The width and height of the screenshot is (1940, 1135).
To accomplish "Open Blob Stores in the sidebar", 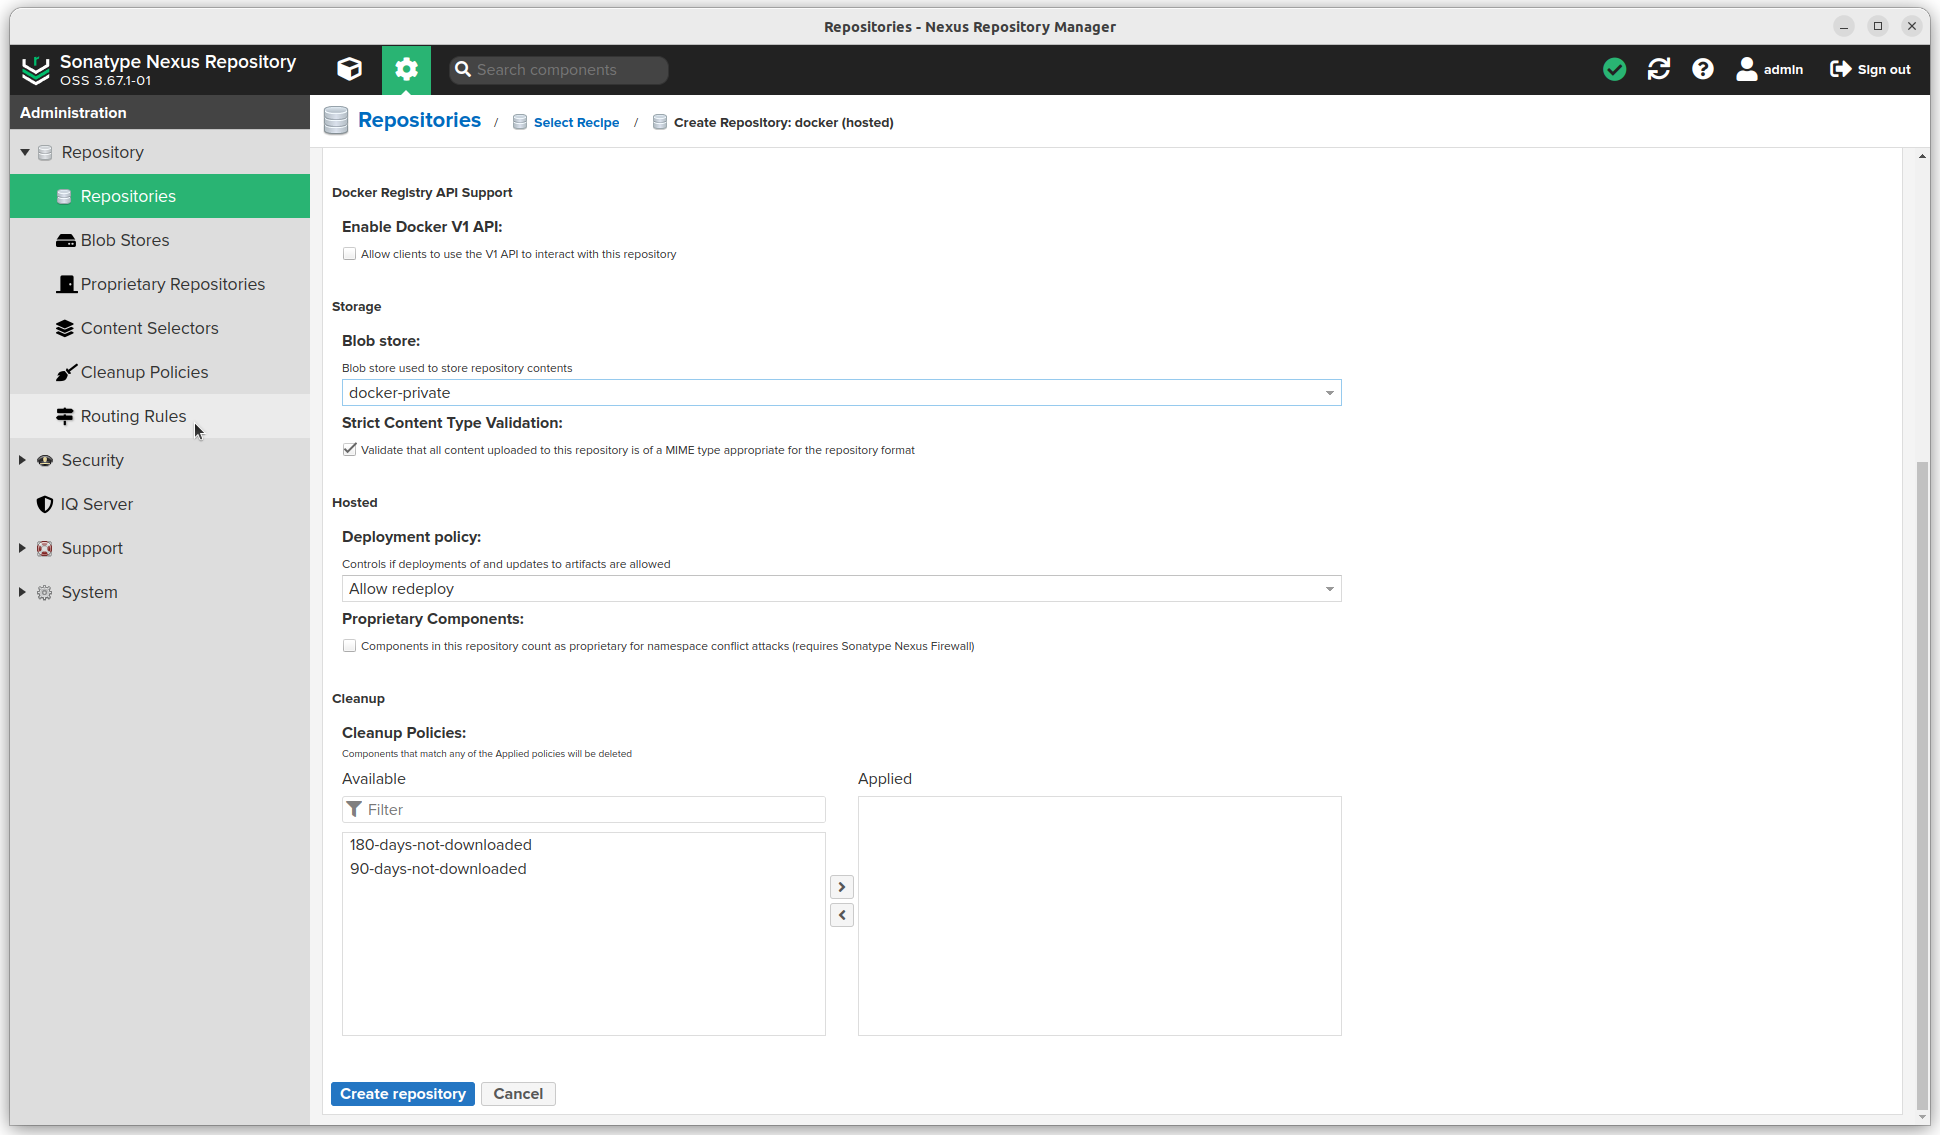I will point(160,240).
